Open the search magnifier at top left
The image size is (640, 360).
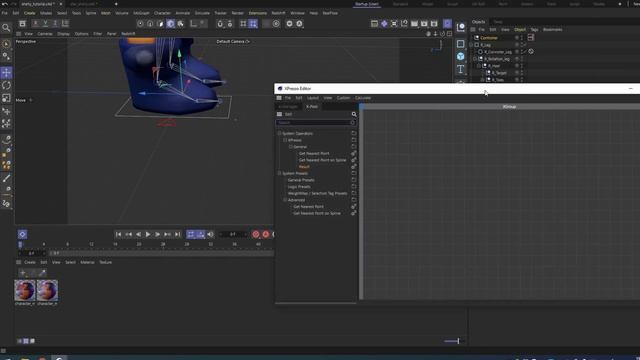point(6,28)
